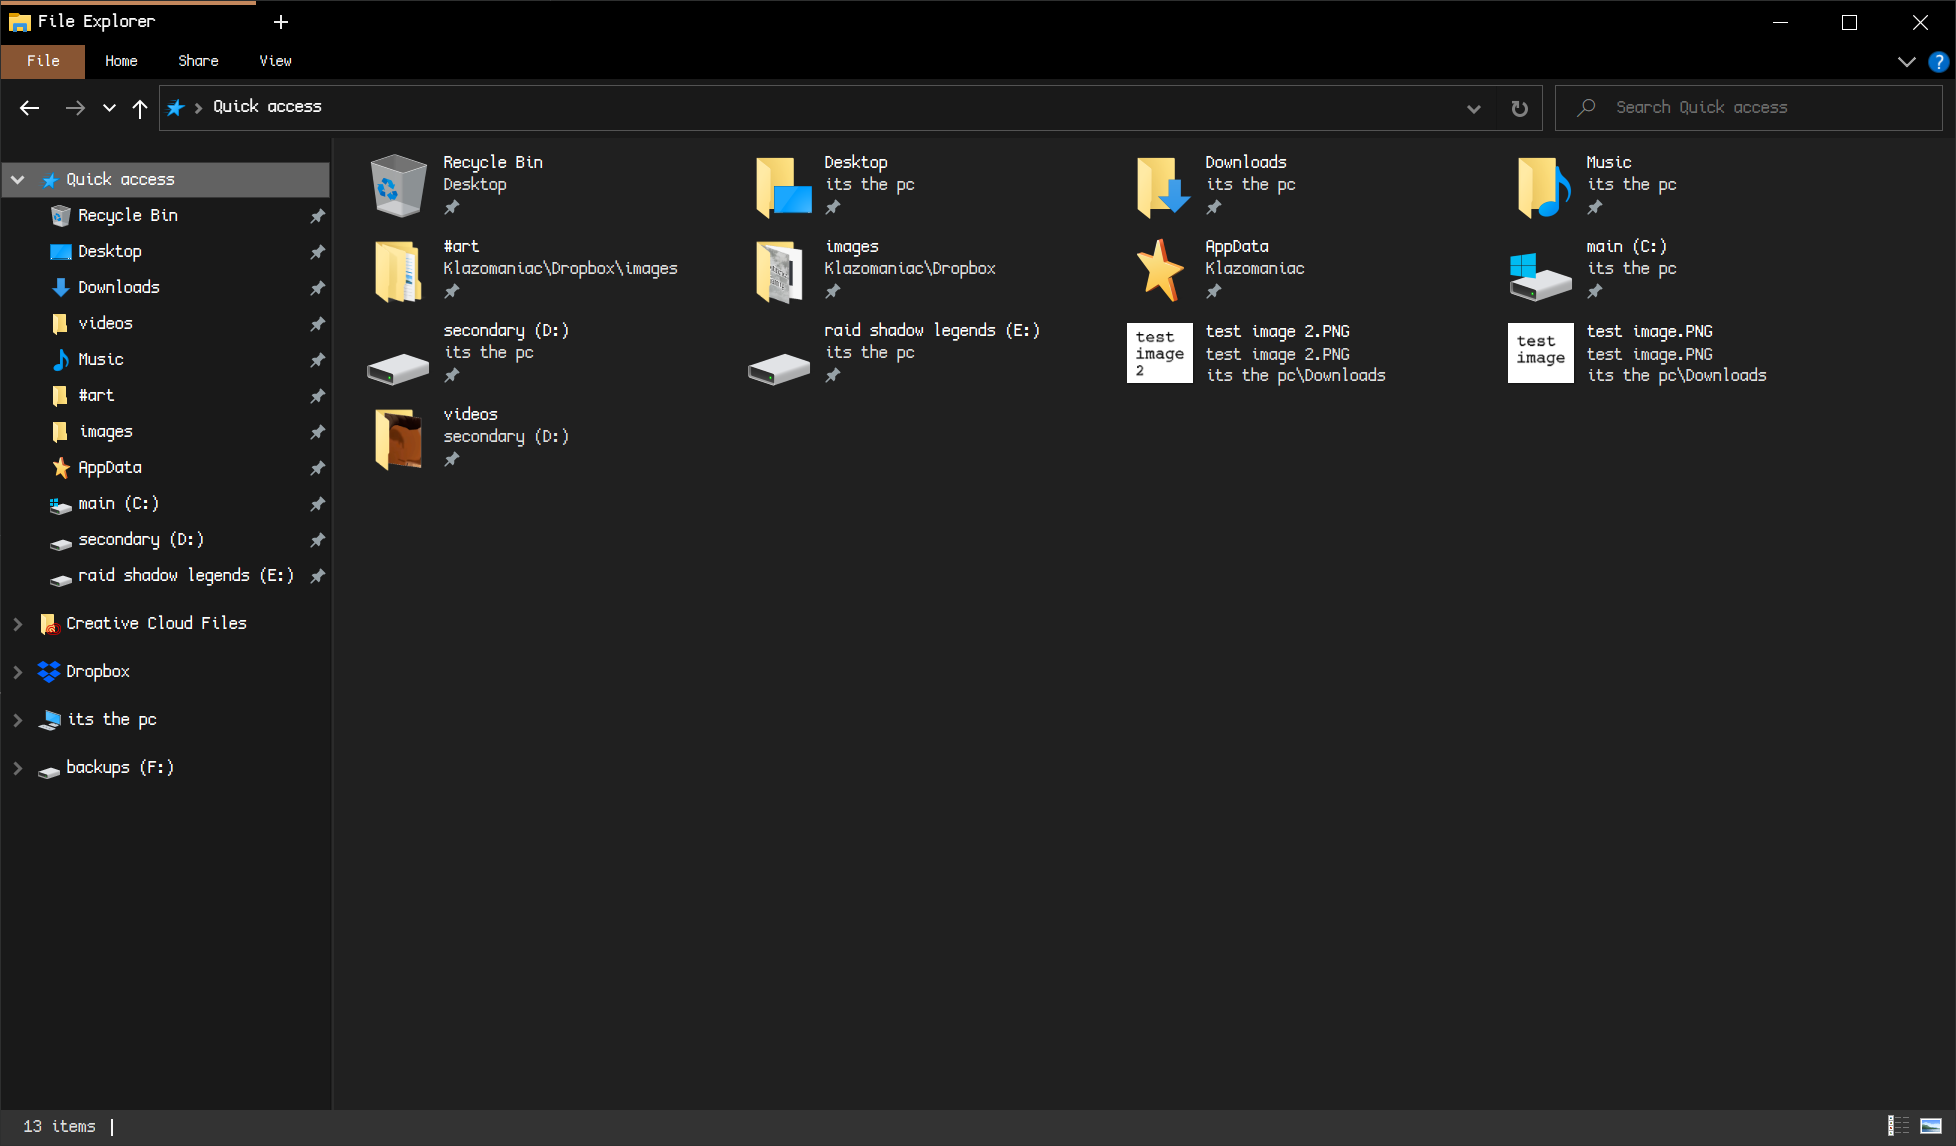Click the Quick access address breadcrumb
1956x1146 pixels.
coord(267,107)
